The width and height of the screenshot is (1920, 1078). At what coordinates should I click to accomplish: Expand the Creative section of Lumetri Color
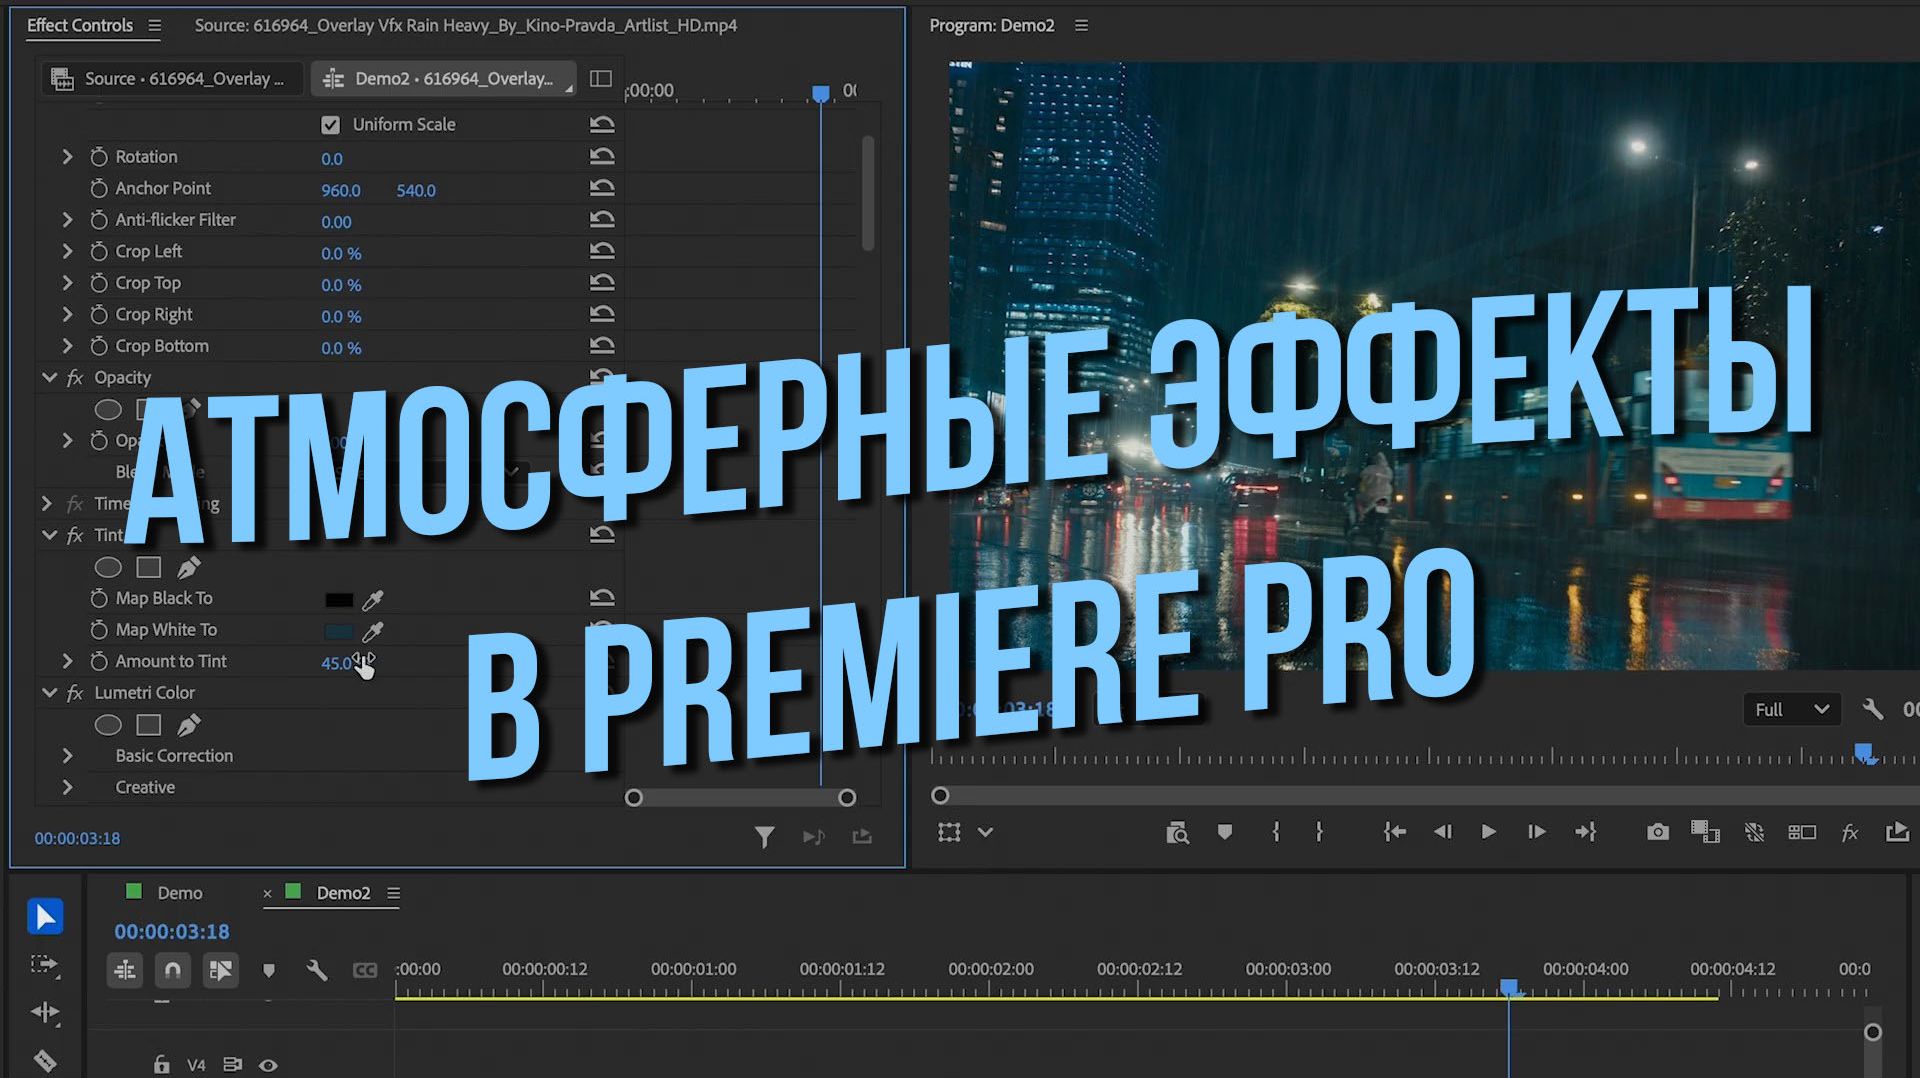point(67,787)
